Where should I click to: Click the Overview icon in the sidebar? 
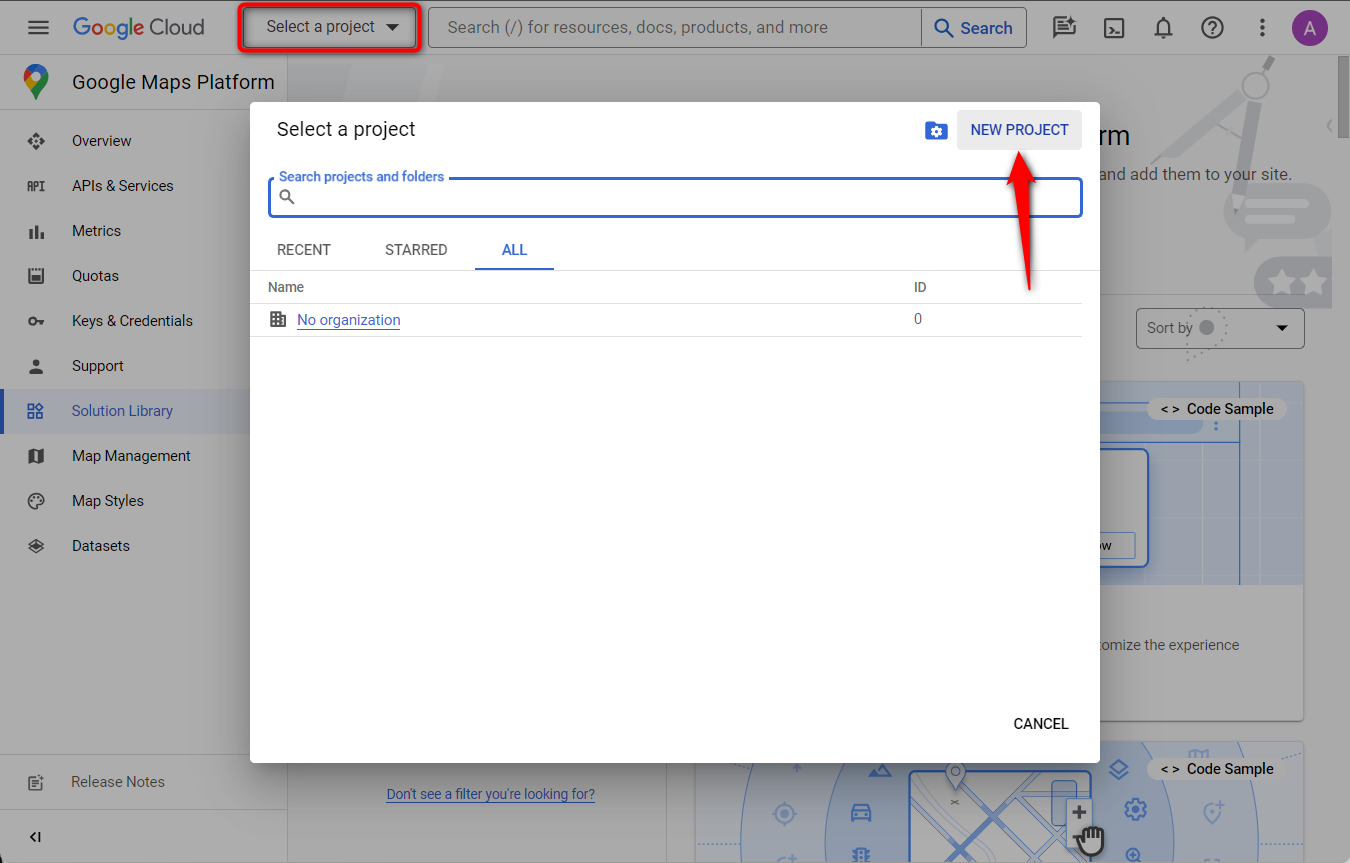click(36, 141)
